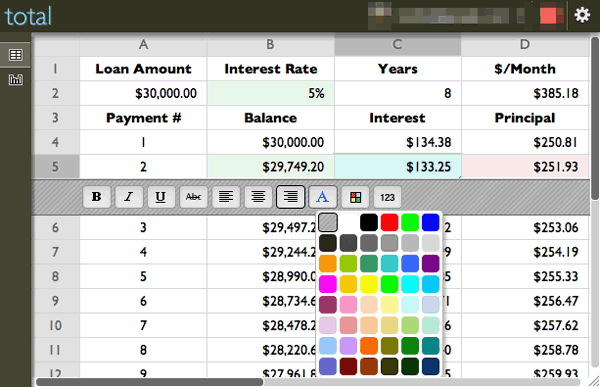Select row 1 header

tap(56, 69)
